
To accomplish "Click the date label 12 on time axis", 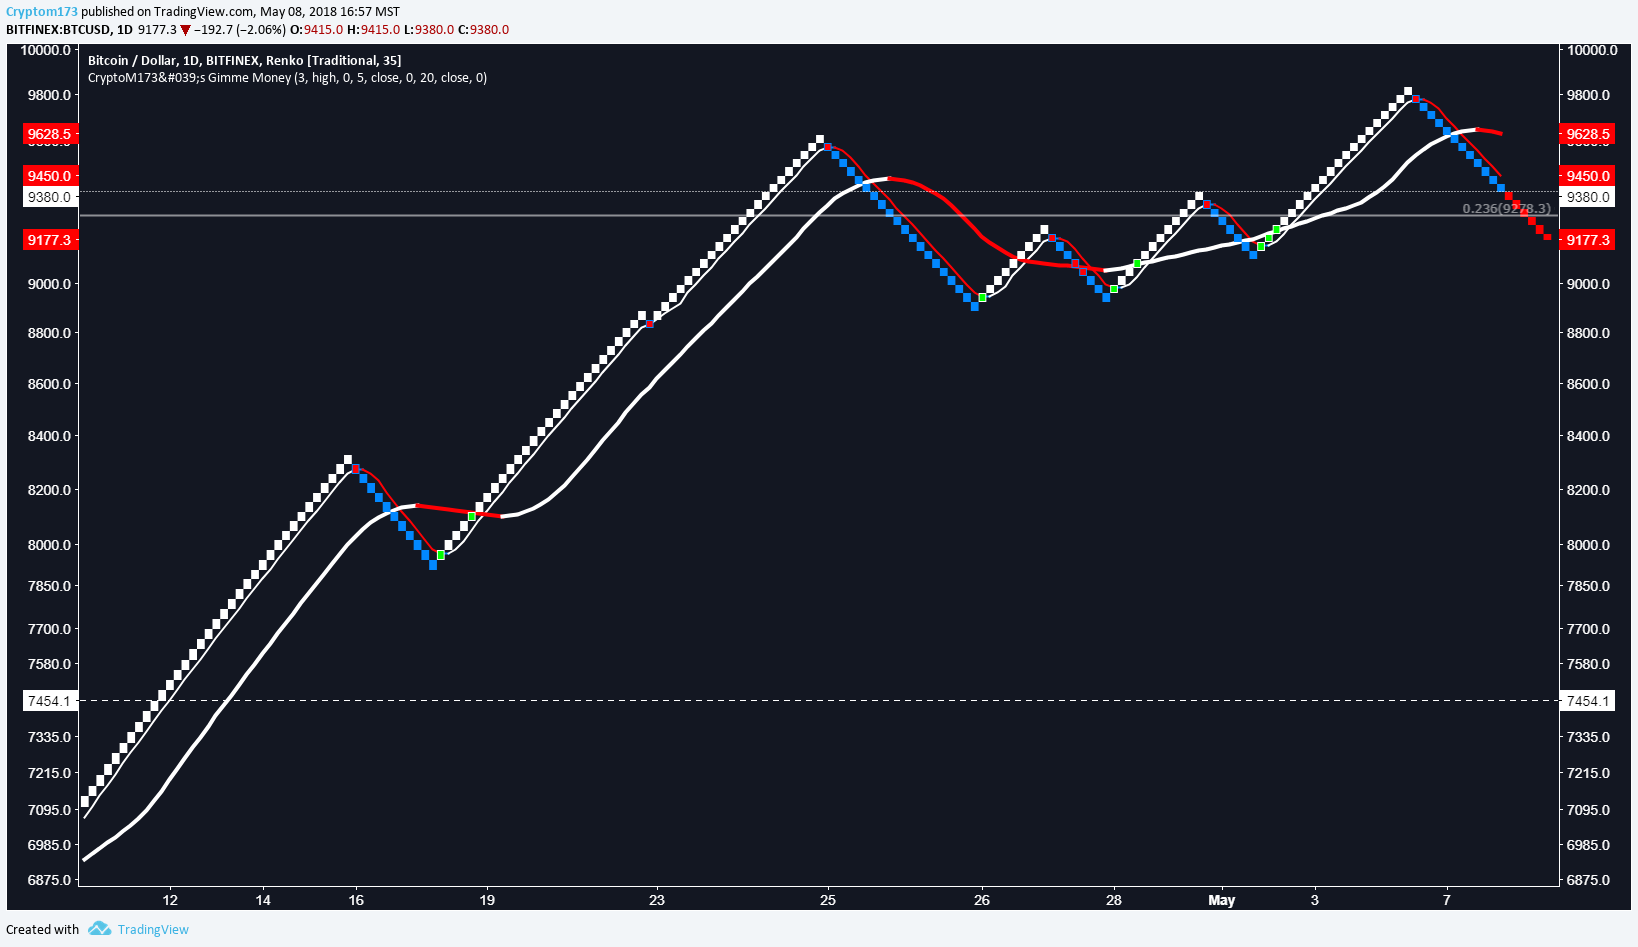I will point(170,900).
